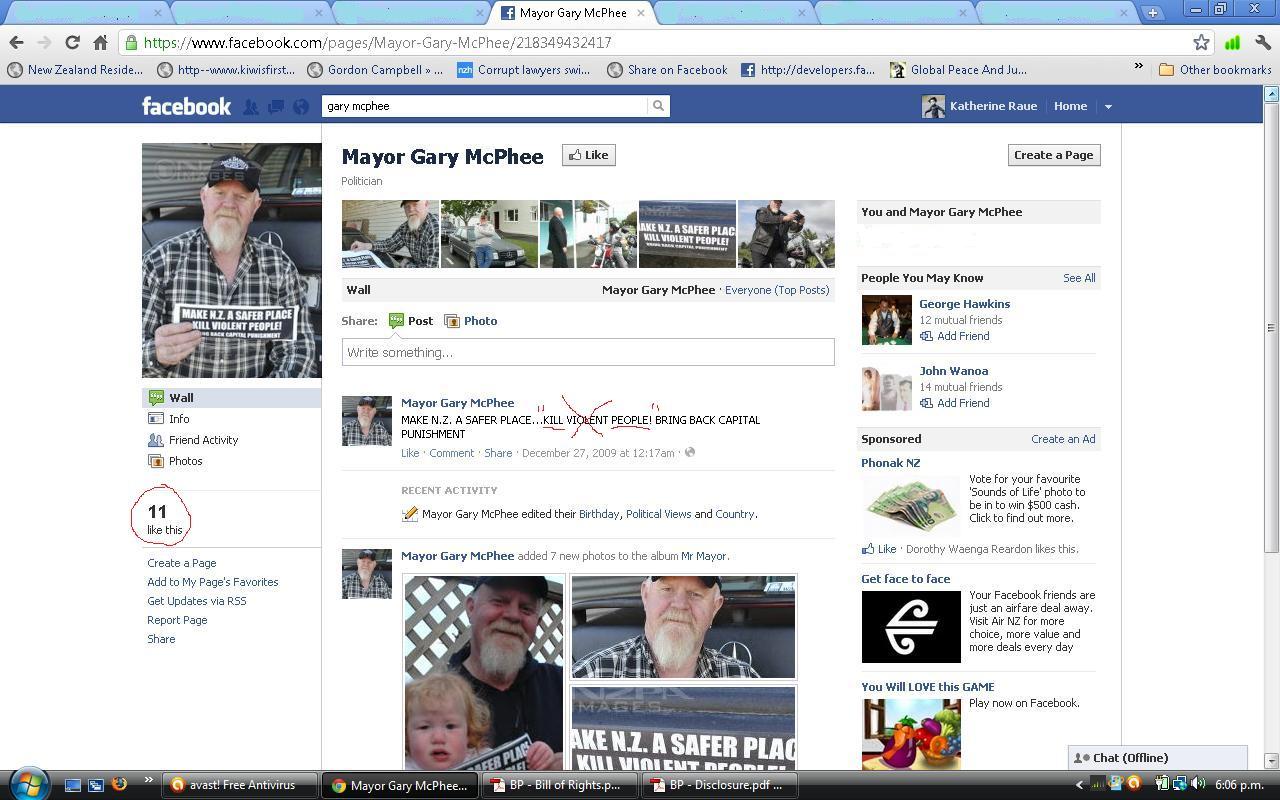Go to browser Home icon
The image size is (1280, 800).
coord(100,42)
